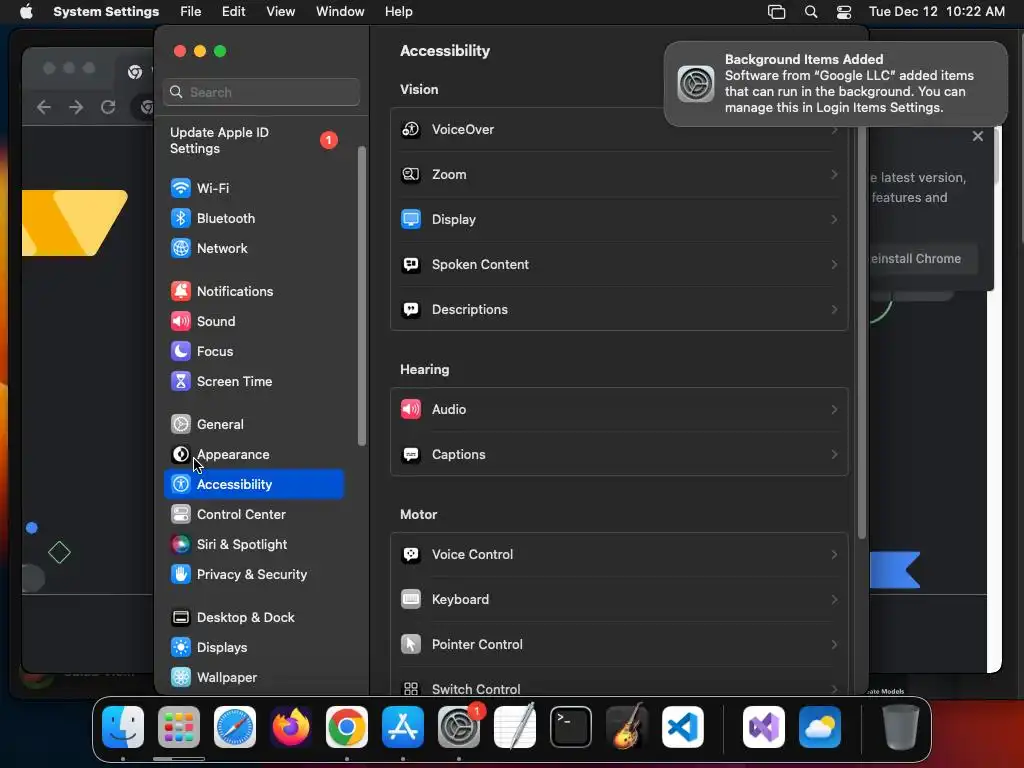Open Spotlight search in menu bar

pyautogui.click(x=810, y=12)
